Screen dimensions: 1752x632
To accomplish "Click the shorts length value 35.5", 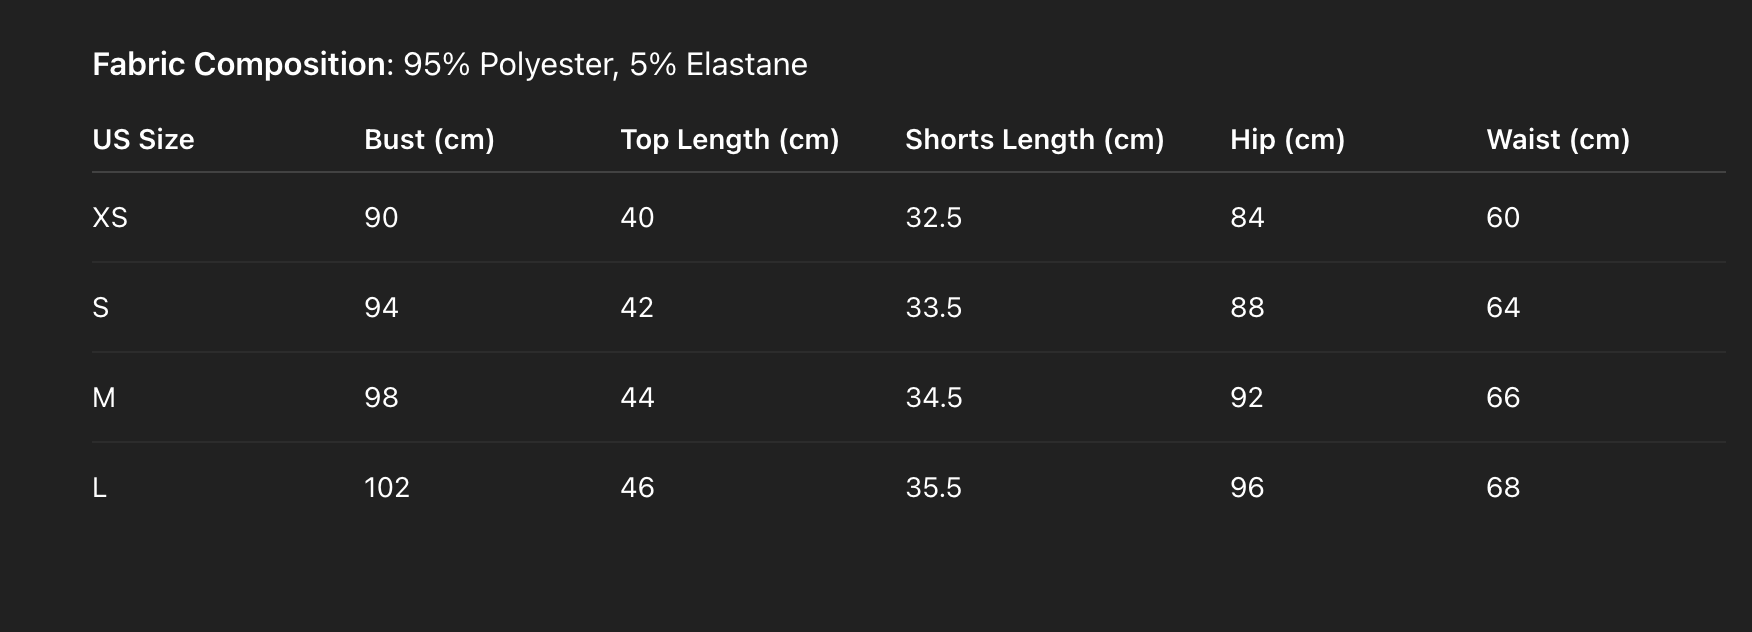I will (x=933, y=487).
